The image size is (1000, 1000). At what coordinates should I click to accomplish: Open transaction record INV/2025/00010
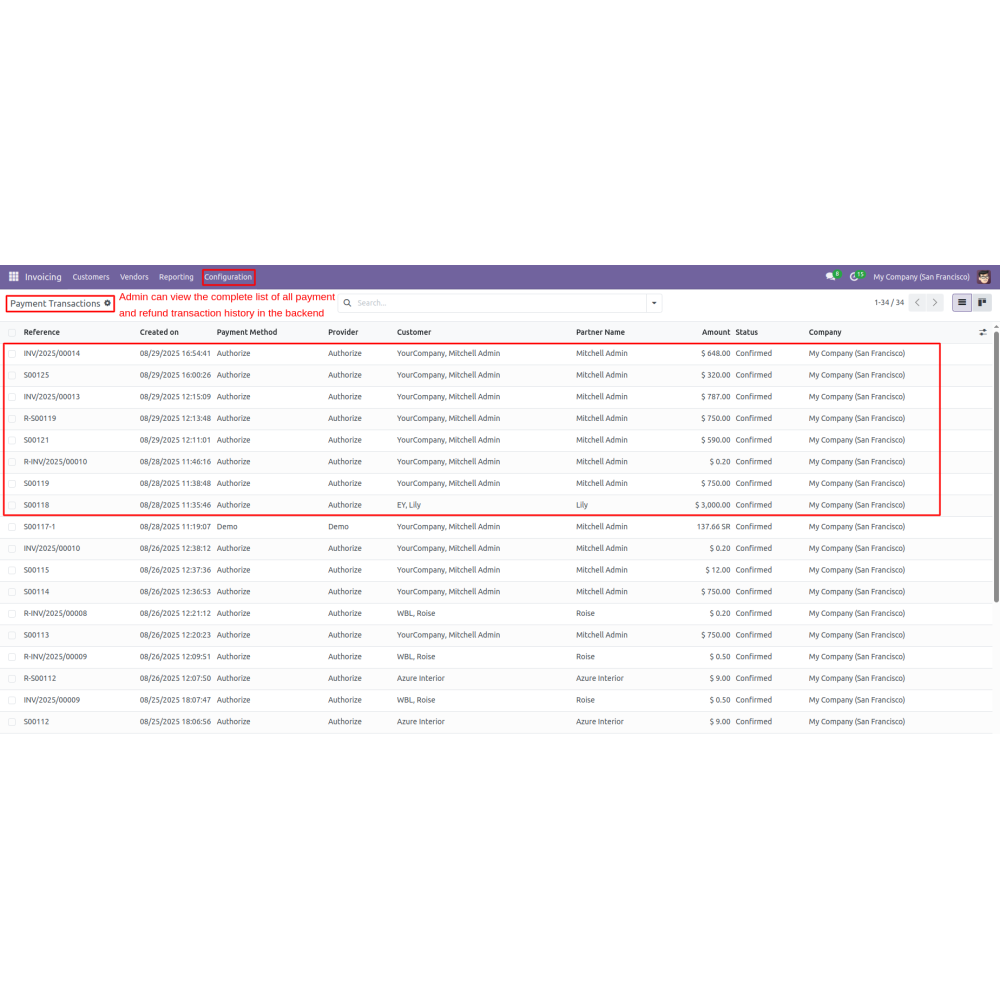52,548
